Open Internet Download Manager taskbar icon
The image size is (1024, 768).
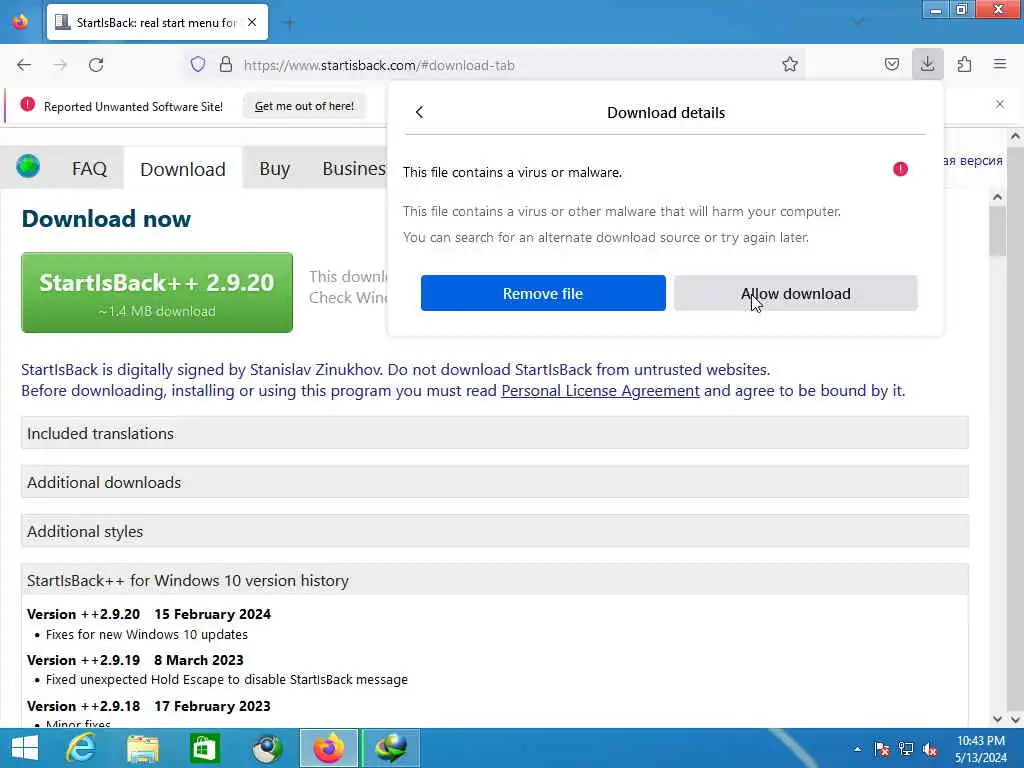coord(391,748)
